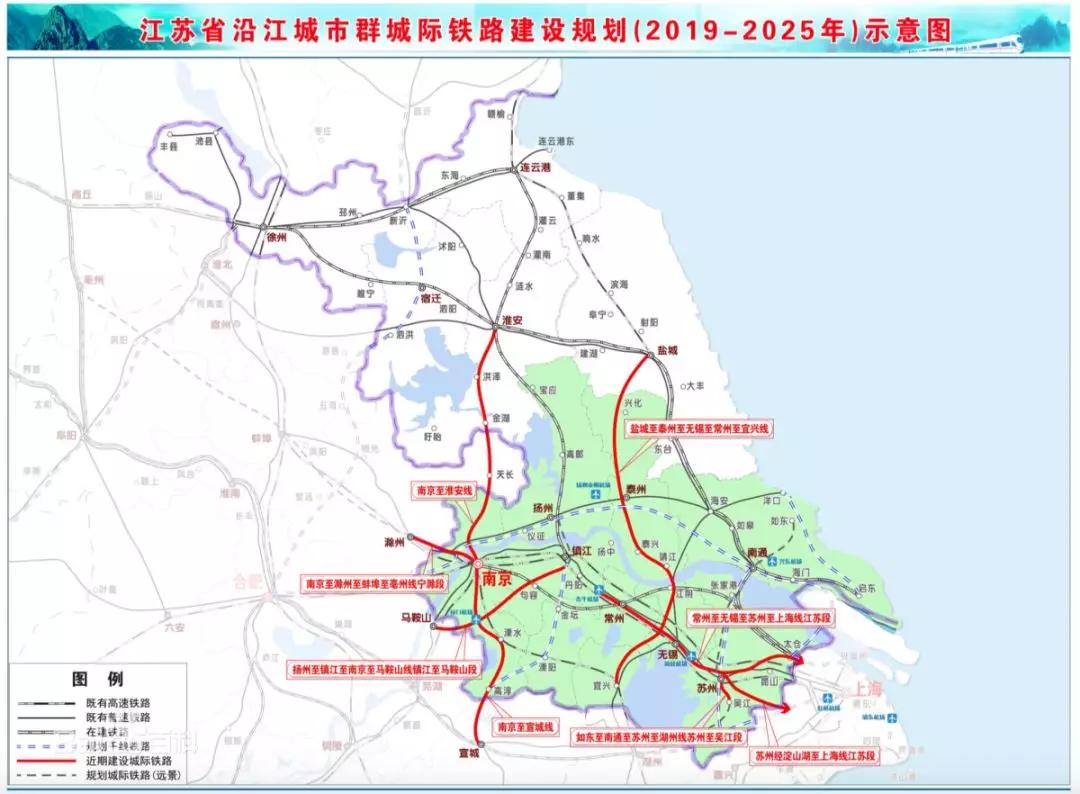
Task: Click the 常州 city label
Action: (614, 618)
